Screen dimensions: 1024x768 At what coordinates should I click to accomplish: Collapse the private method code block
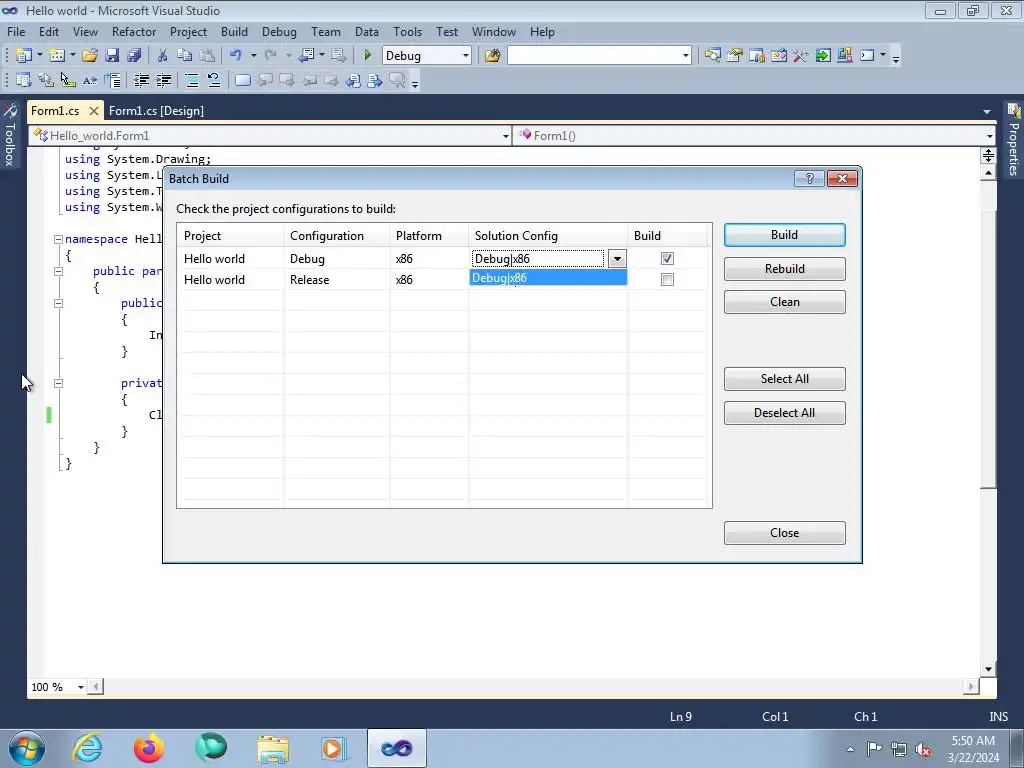click(58, 383)
